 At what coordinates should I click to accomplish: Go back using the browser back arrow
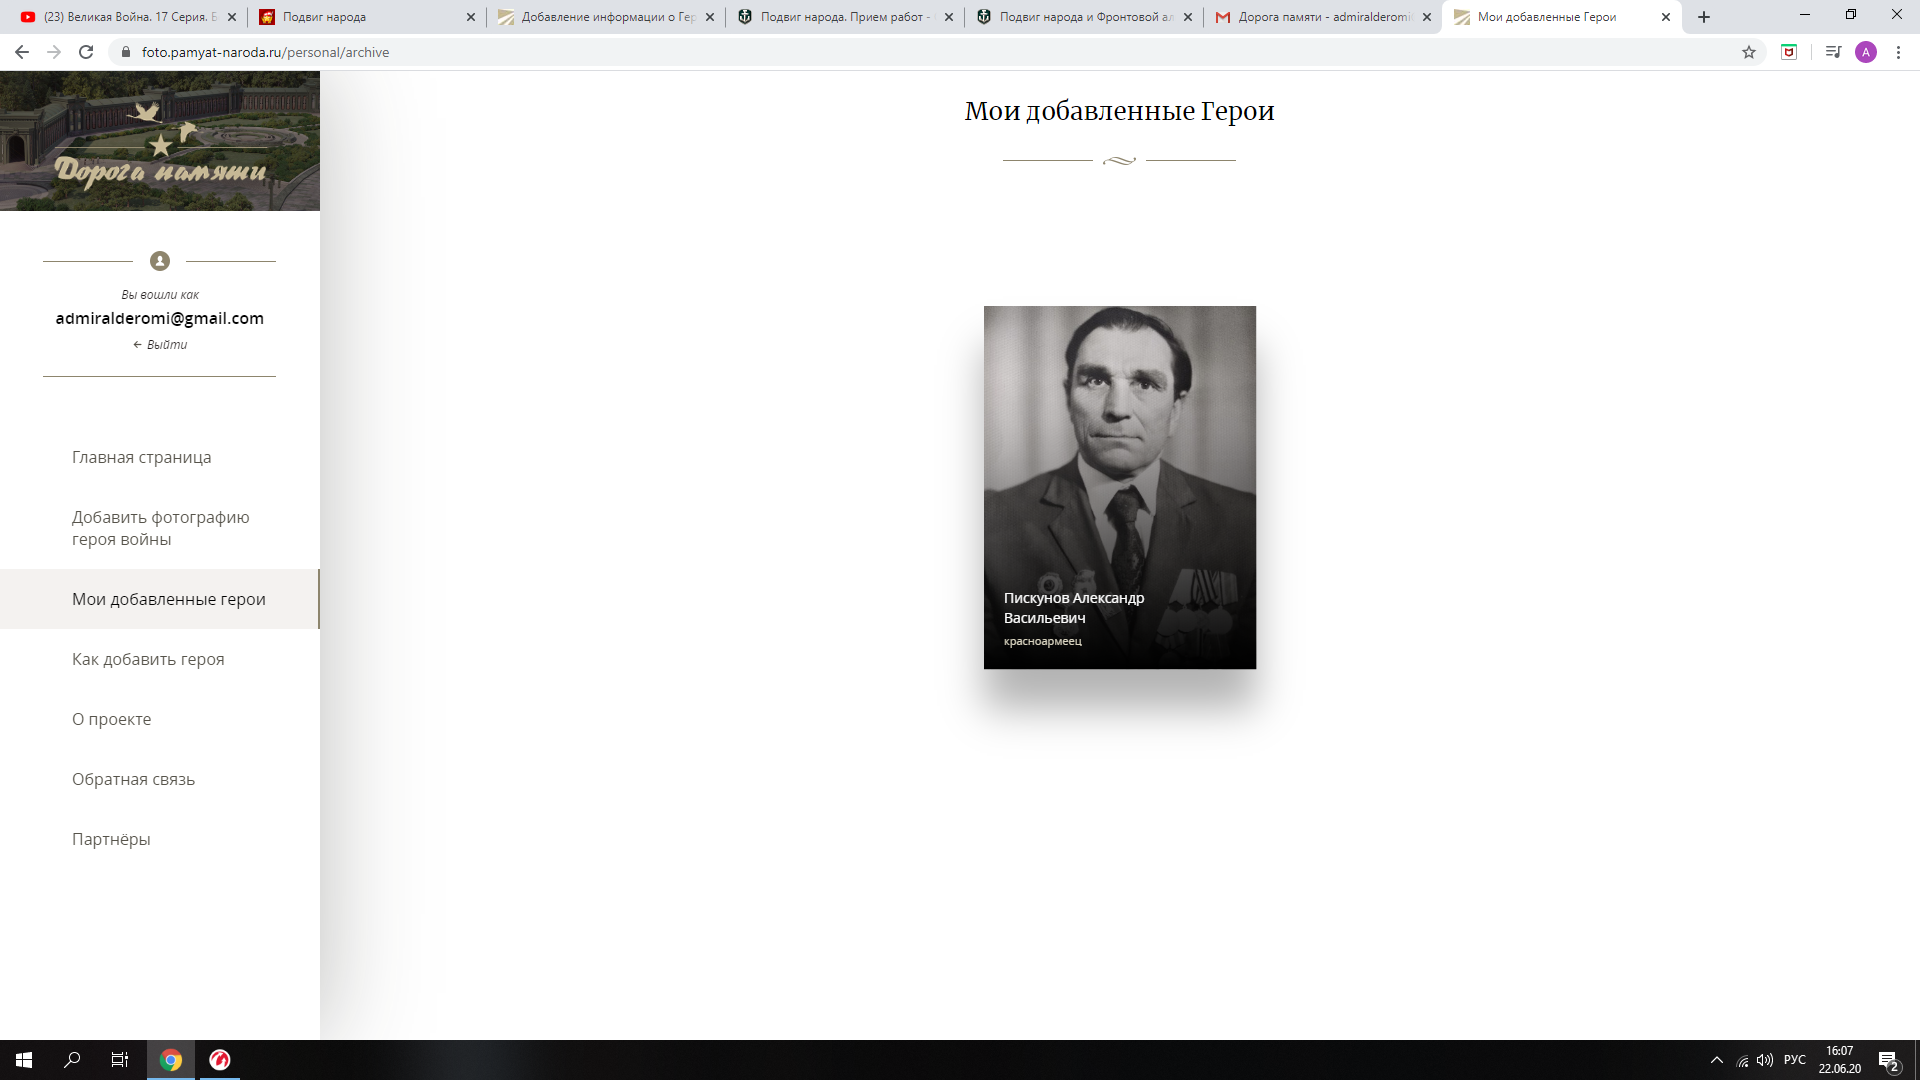point(22,52)
